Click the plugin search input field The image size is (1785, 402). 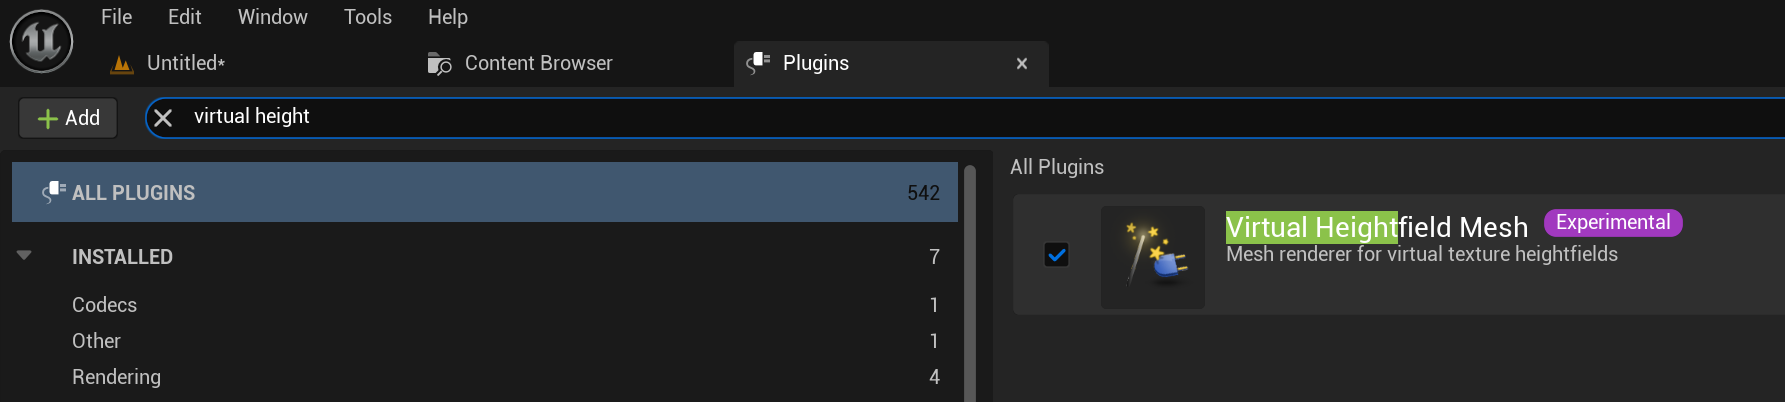[900, 117]
